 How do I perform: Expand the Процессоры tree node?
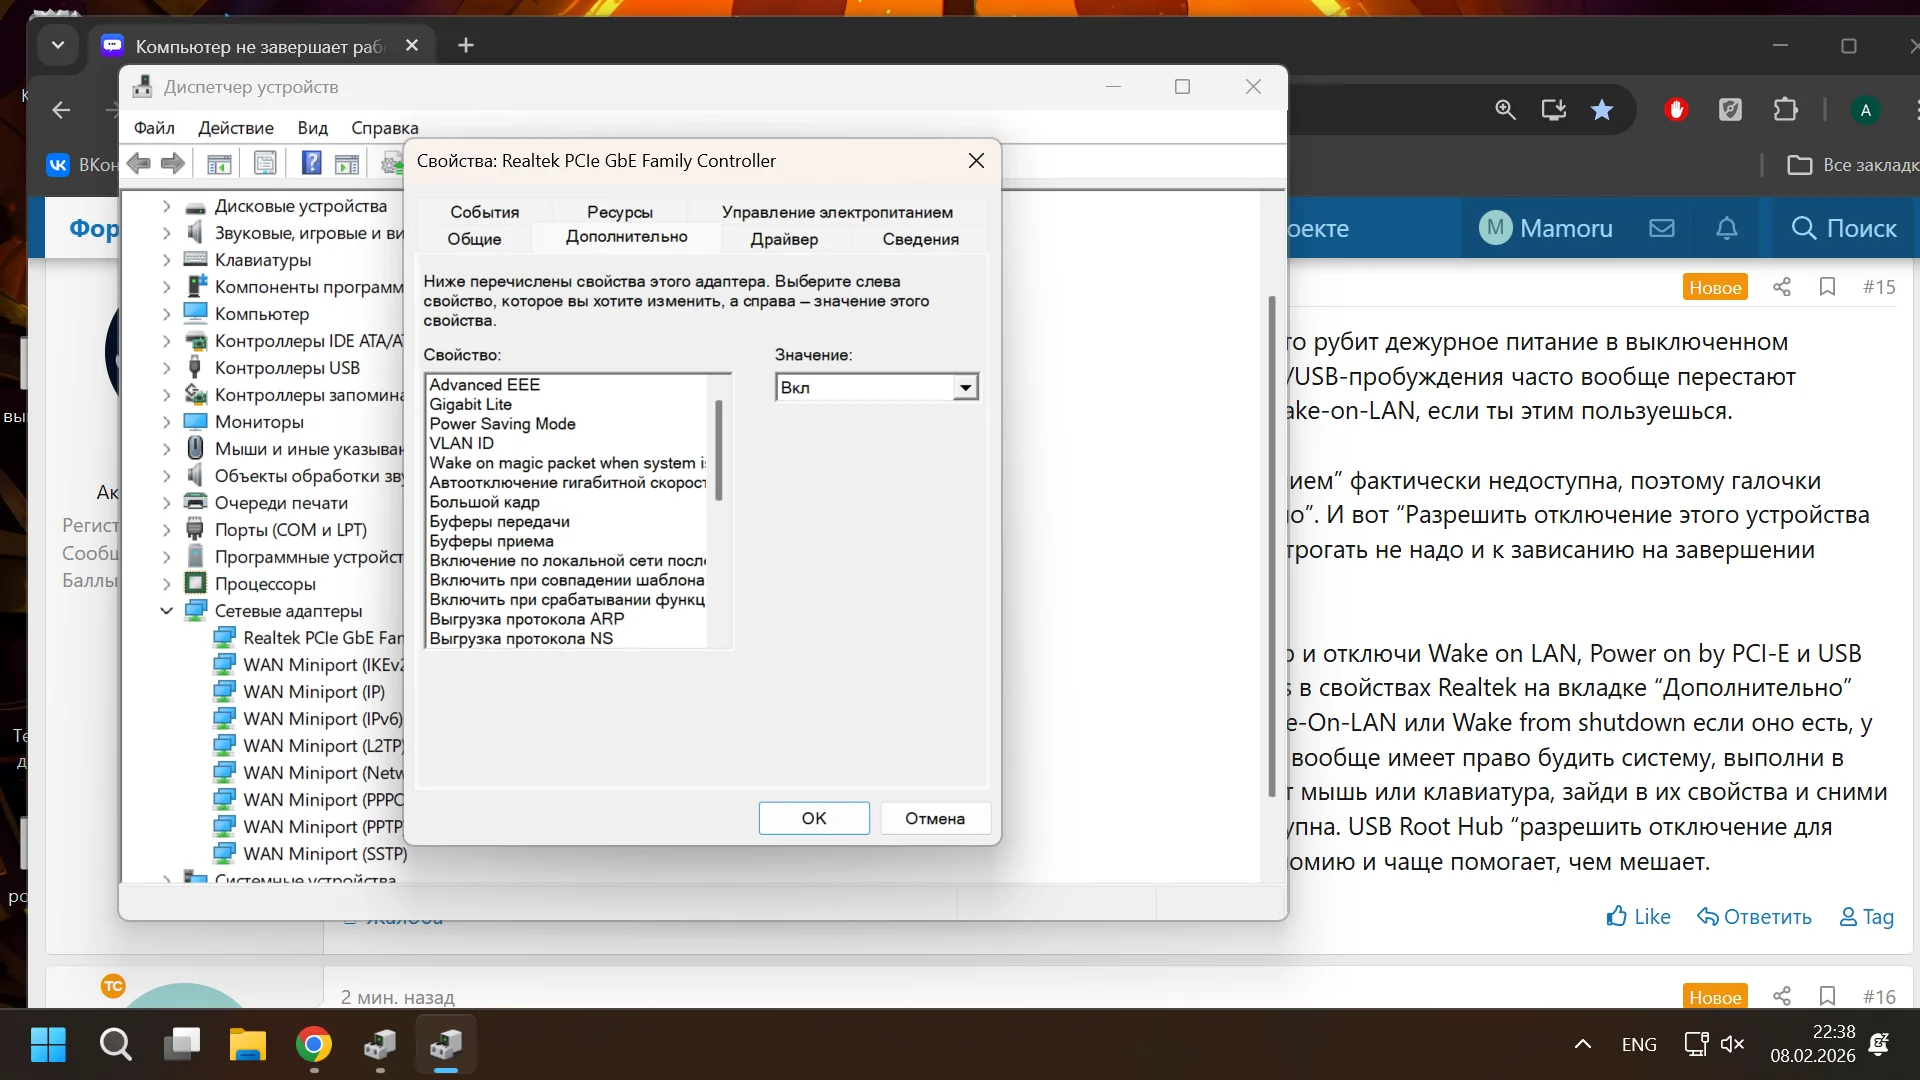166,584
